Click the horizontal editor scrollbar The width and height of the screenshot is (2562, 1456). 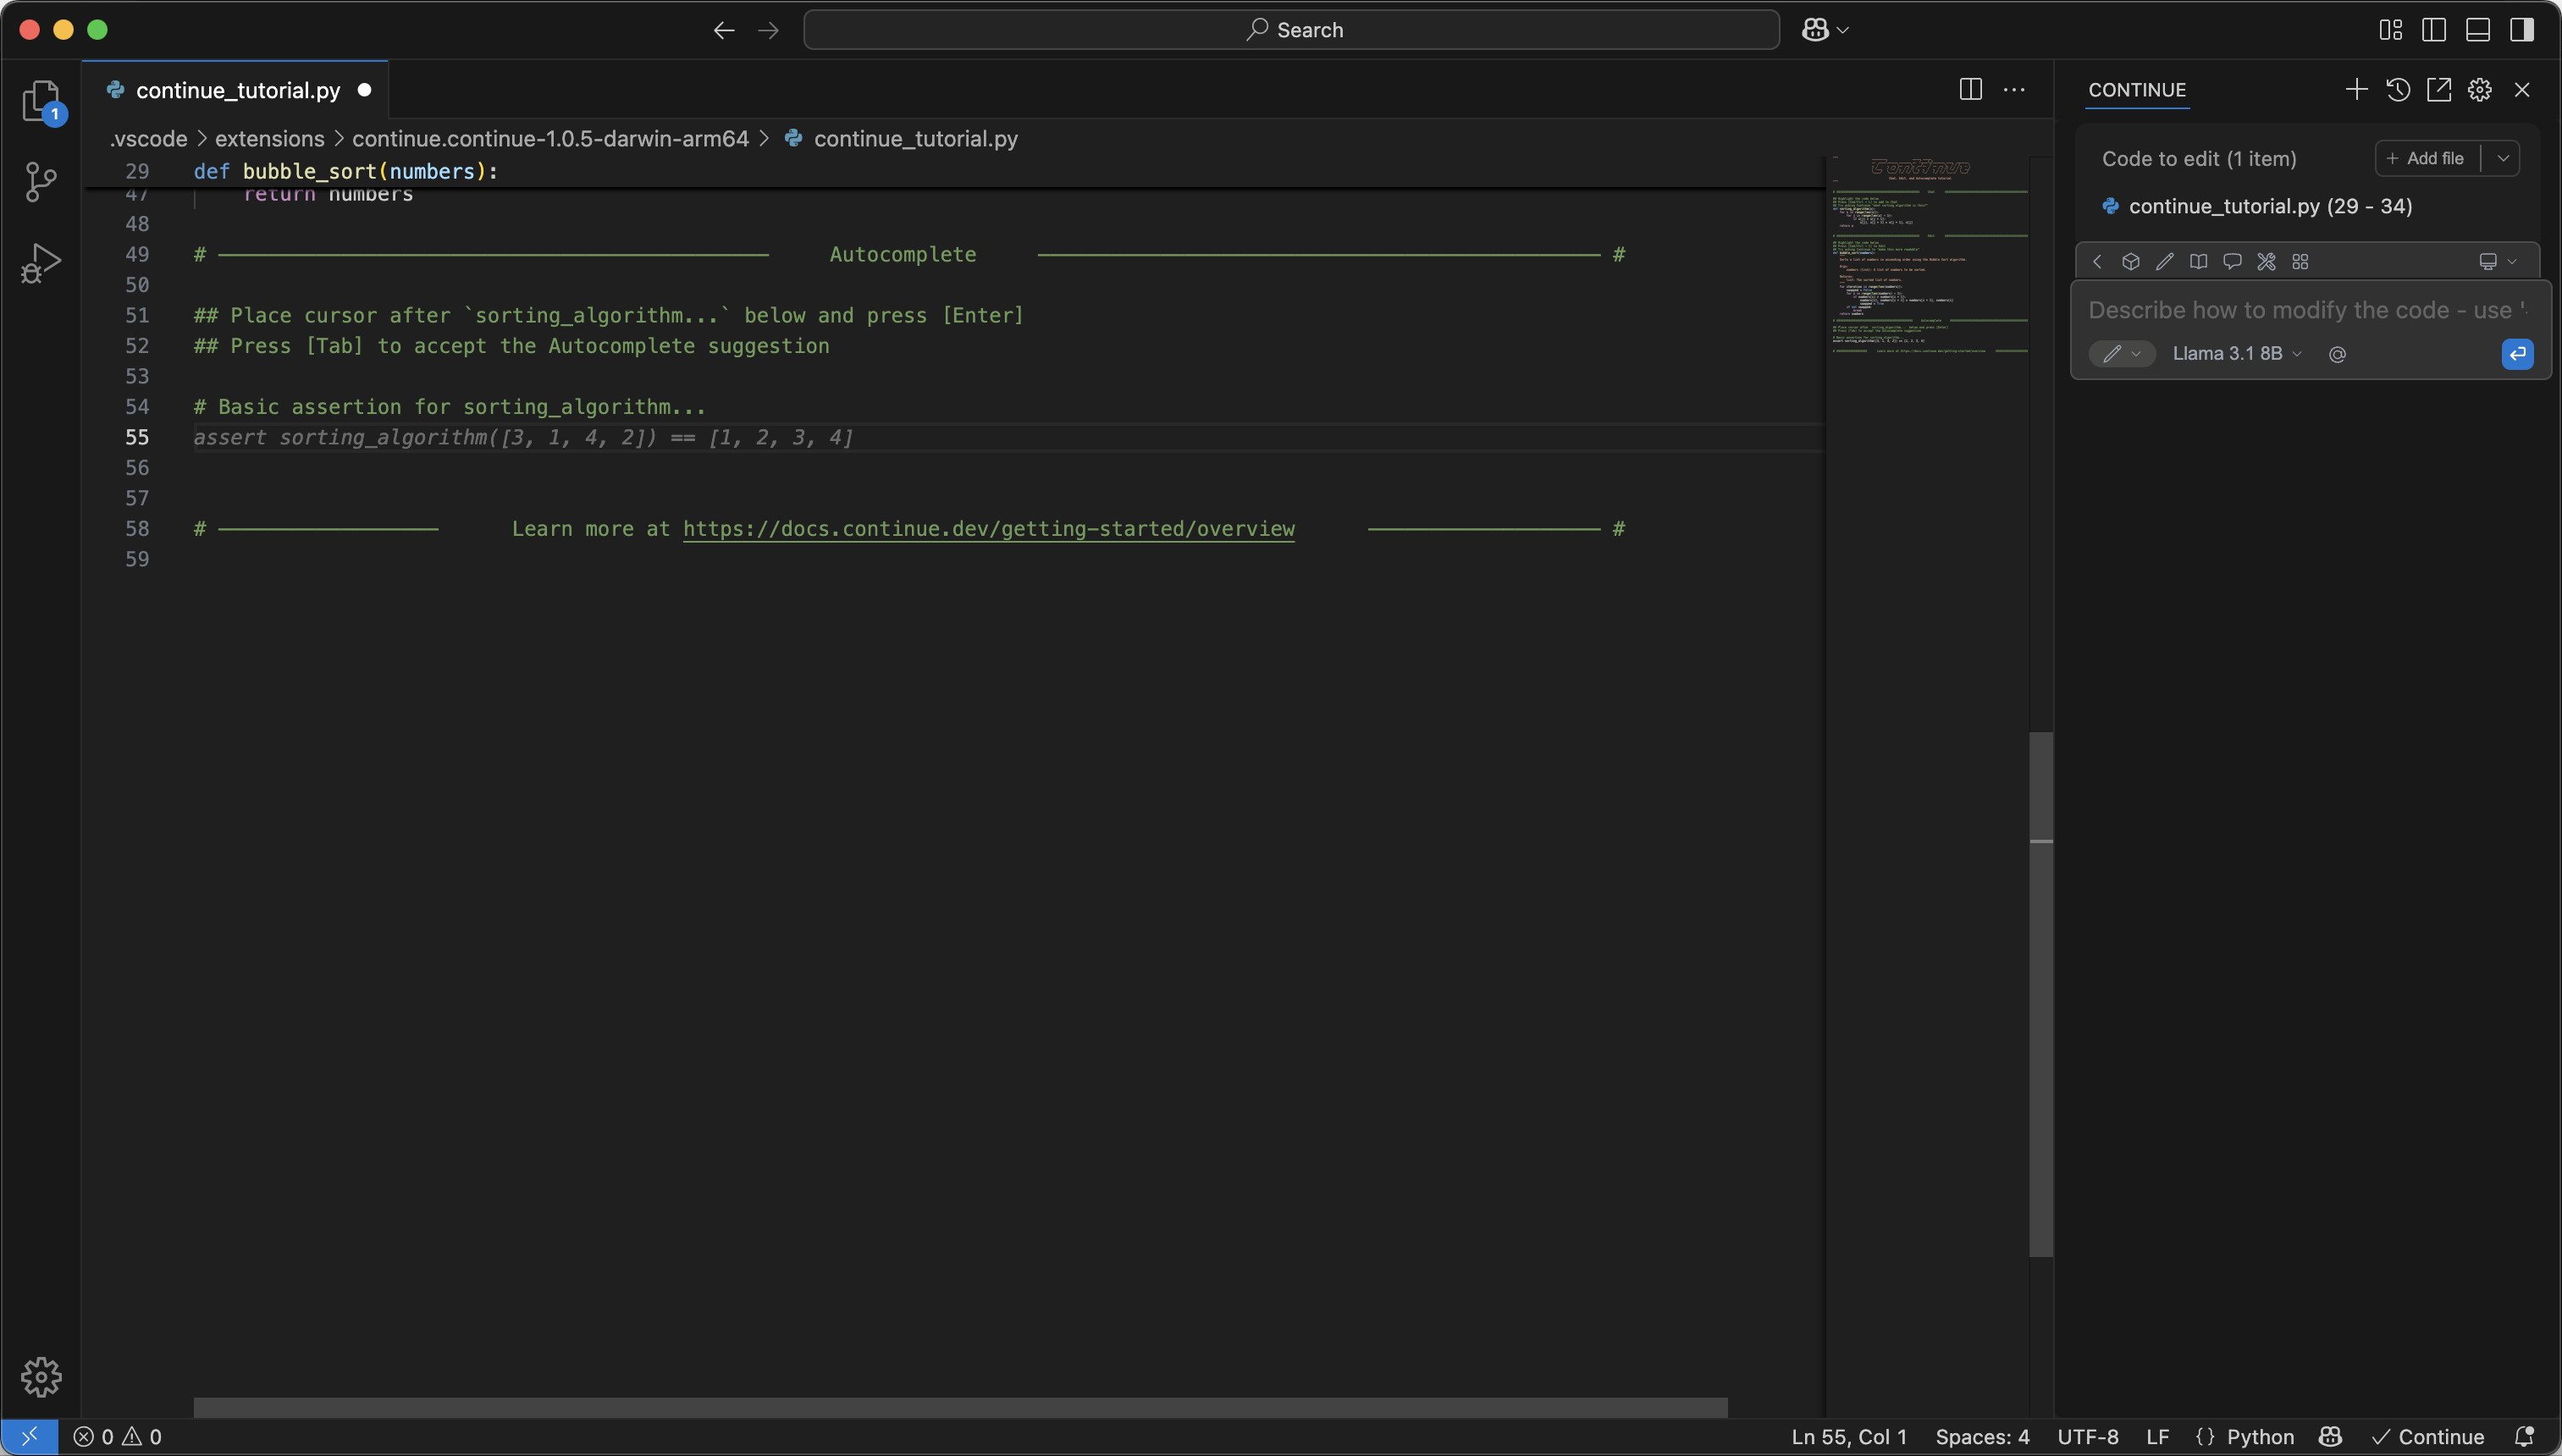[x=960, y=1407]
